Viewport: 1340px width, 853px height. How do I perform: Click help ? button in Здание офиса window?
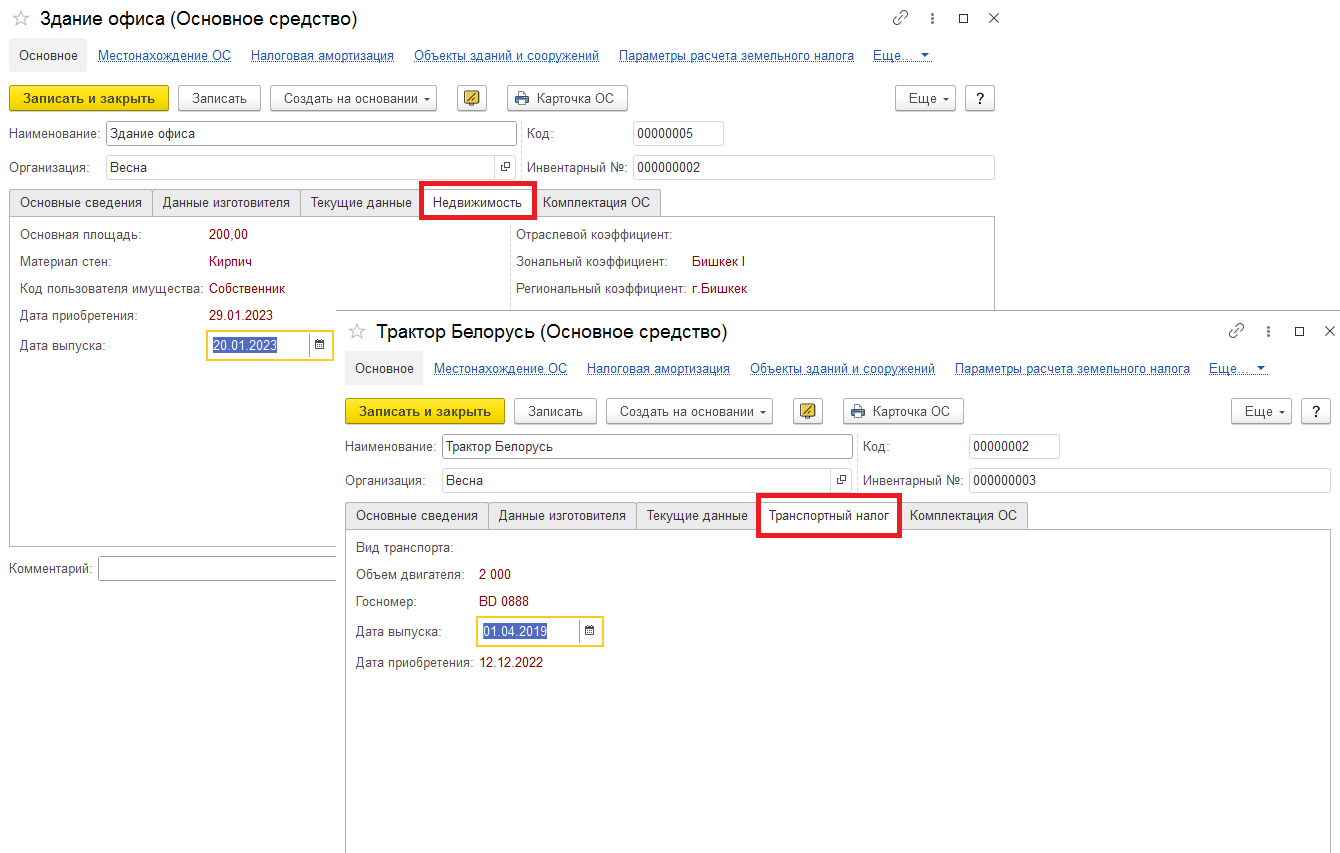[980, 98]
